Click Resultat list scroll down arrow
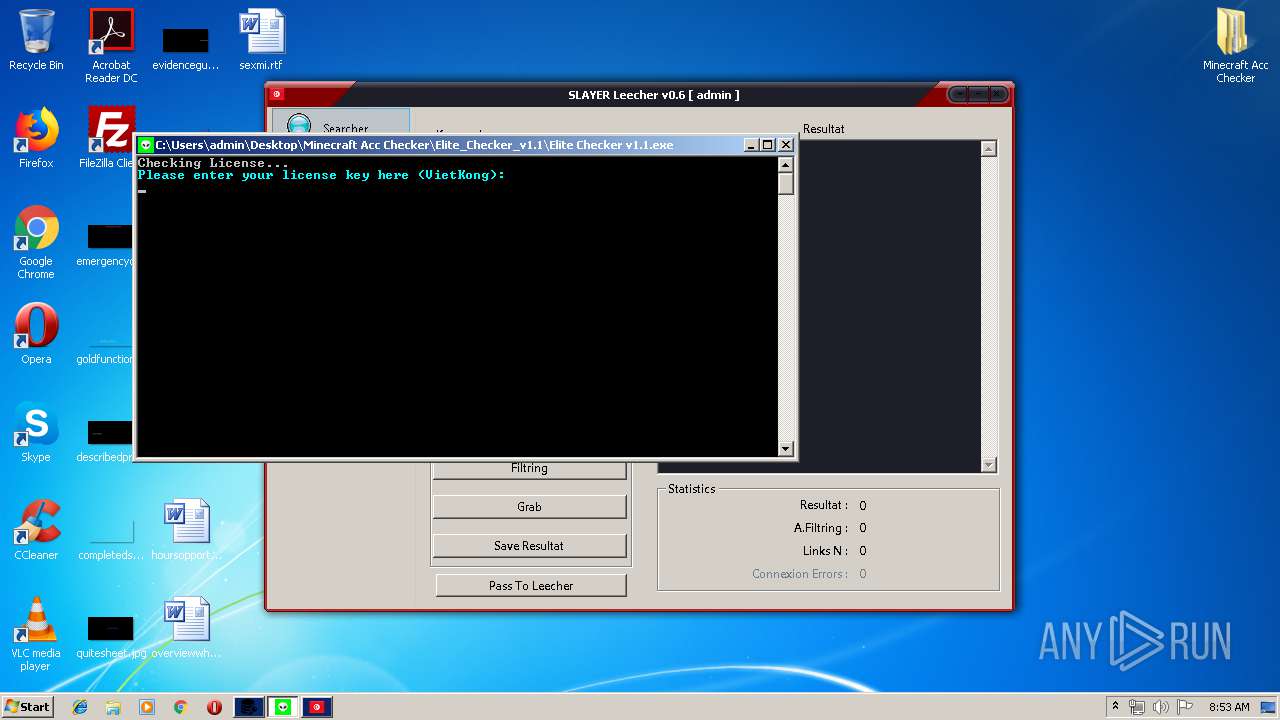Screen dimensions: 1280x720 point(989,464)
